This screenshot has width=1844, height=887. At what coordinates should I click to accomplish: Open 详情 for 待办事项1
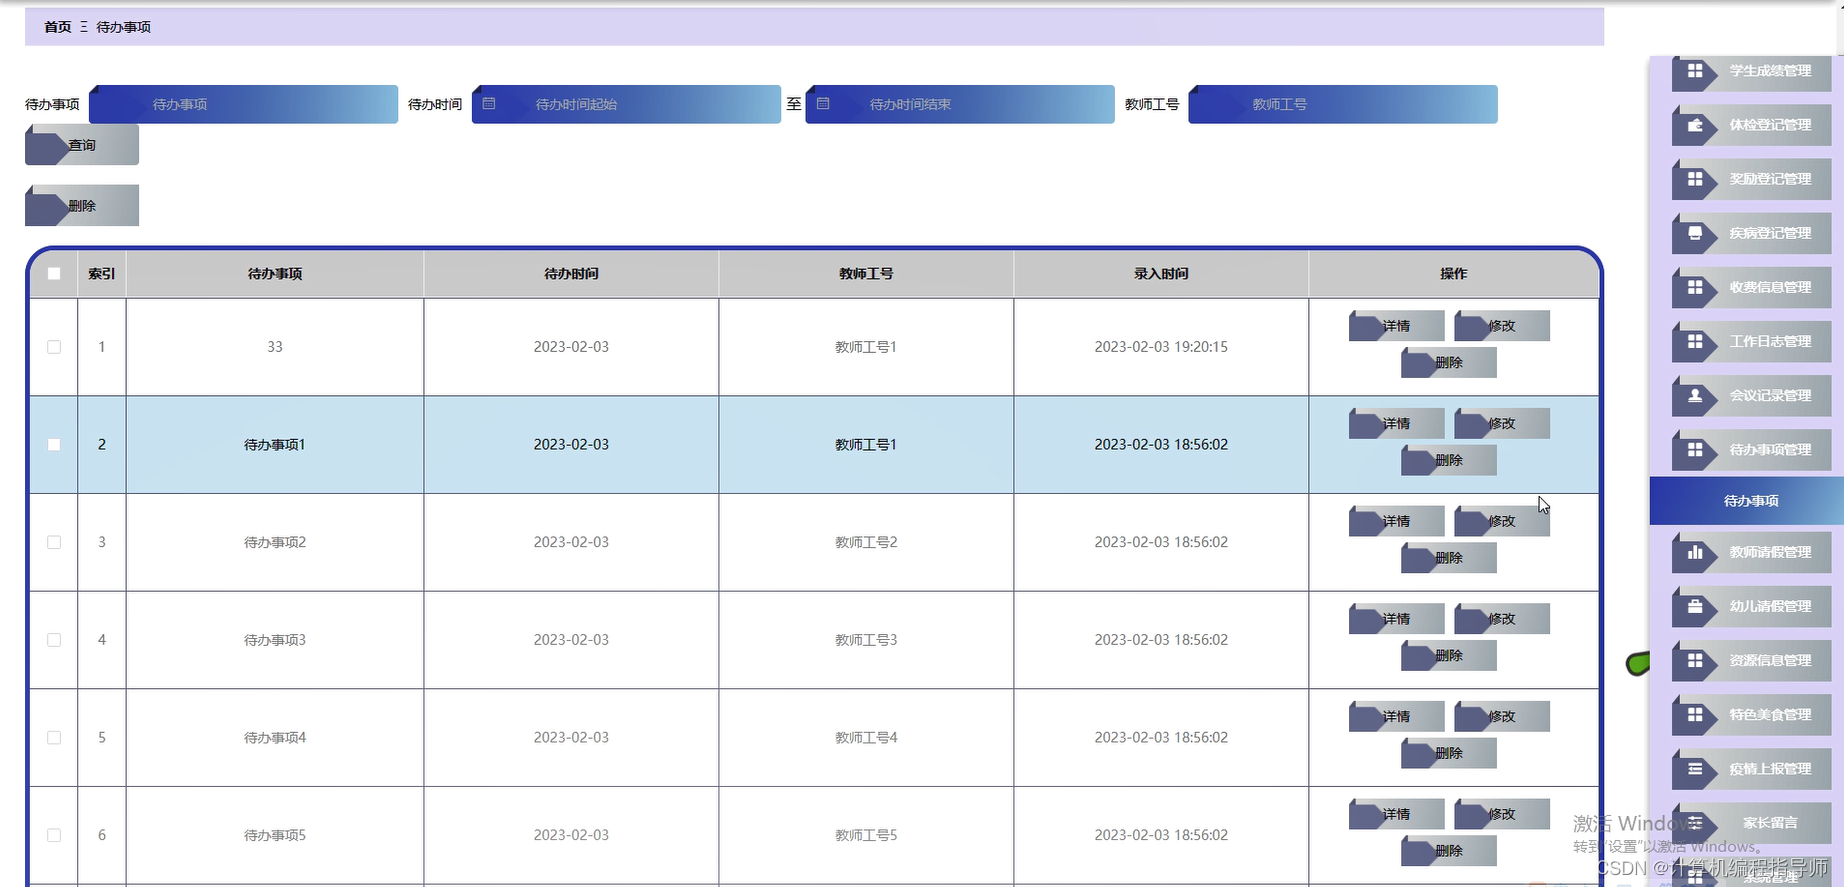coord(1396,424)
